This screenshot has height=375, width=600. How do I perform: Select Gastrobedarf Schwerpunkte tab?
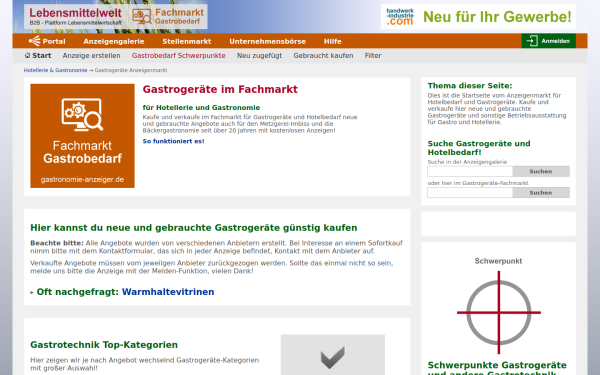[178, 55]
